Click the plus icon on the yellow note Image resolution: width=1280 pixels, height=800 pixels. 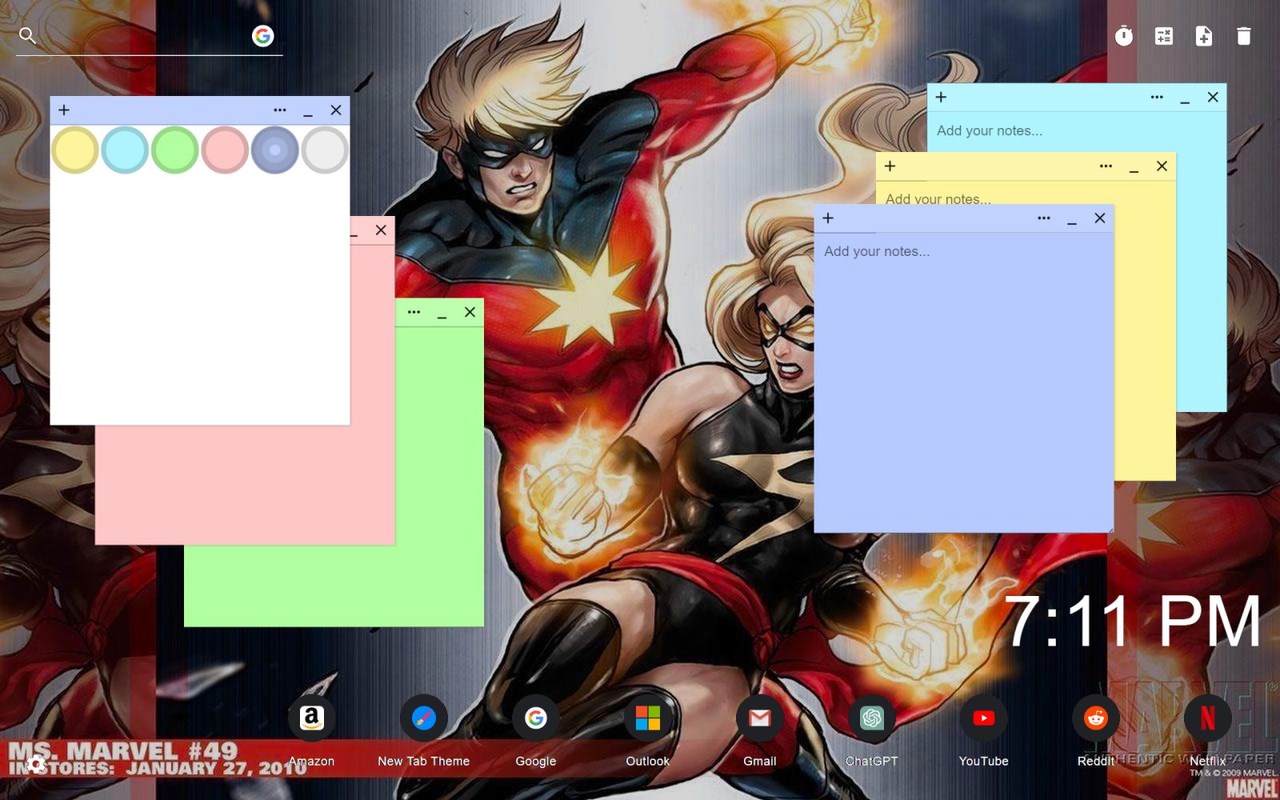point(890,166)
